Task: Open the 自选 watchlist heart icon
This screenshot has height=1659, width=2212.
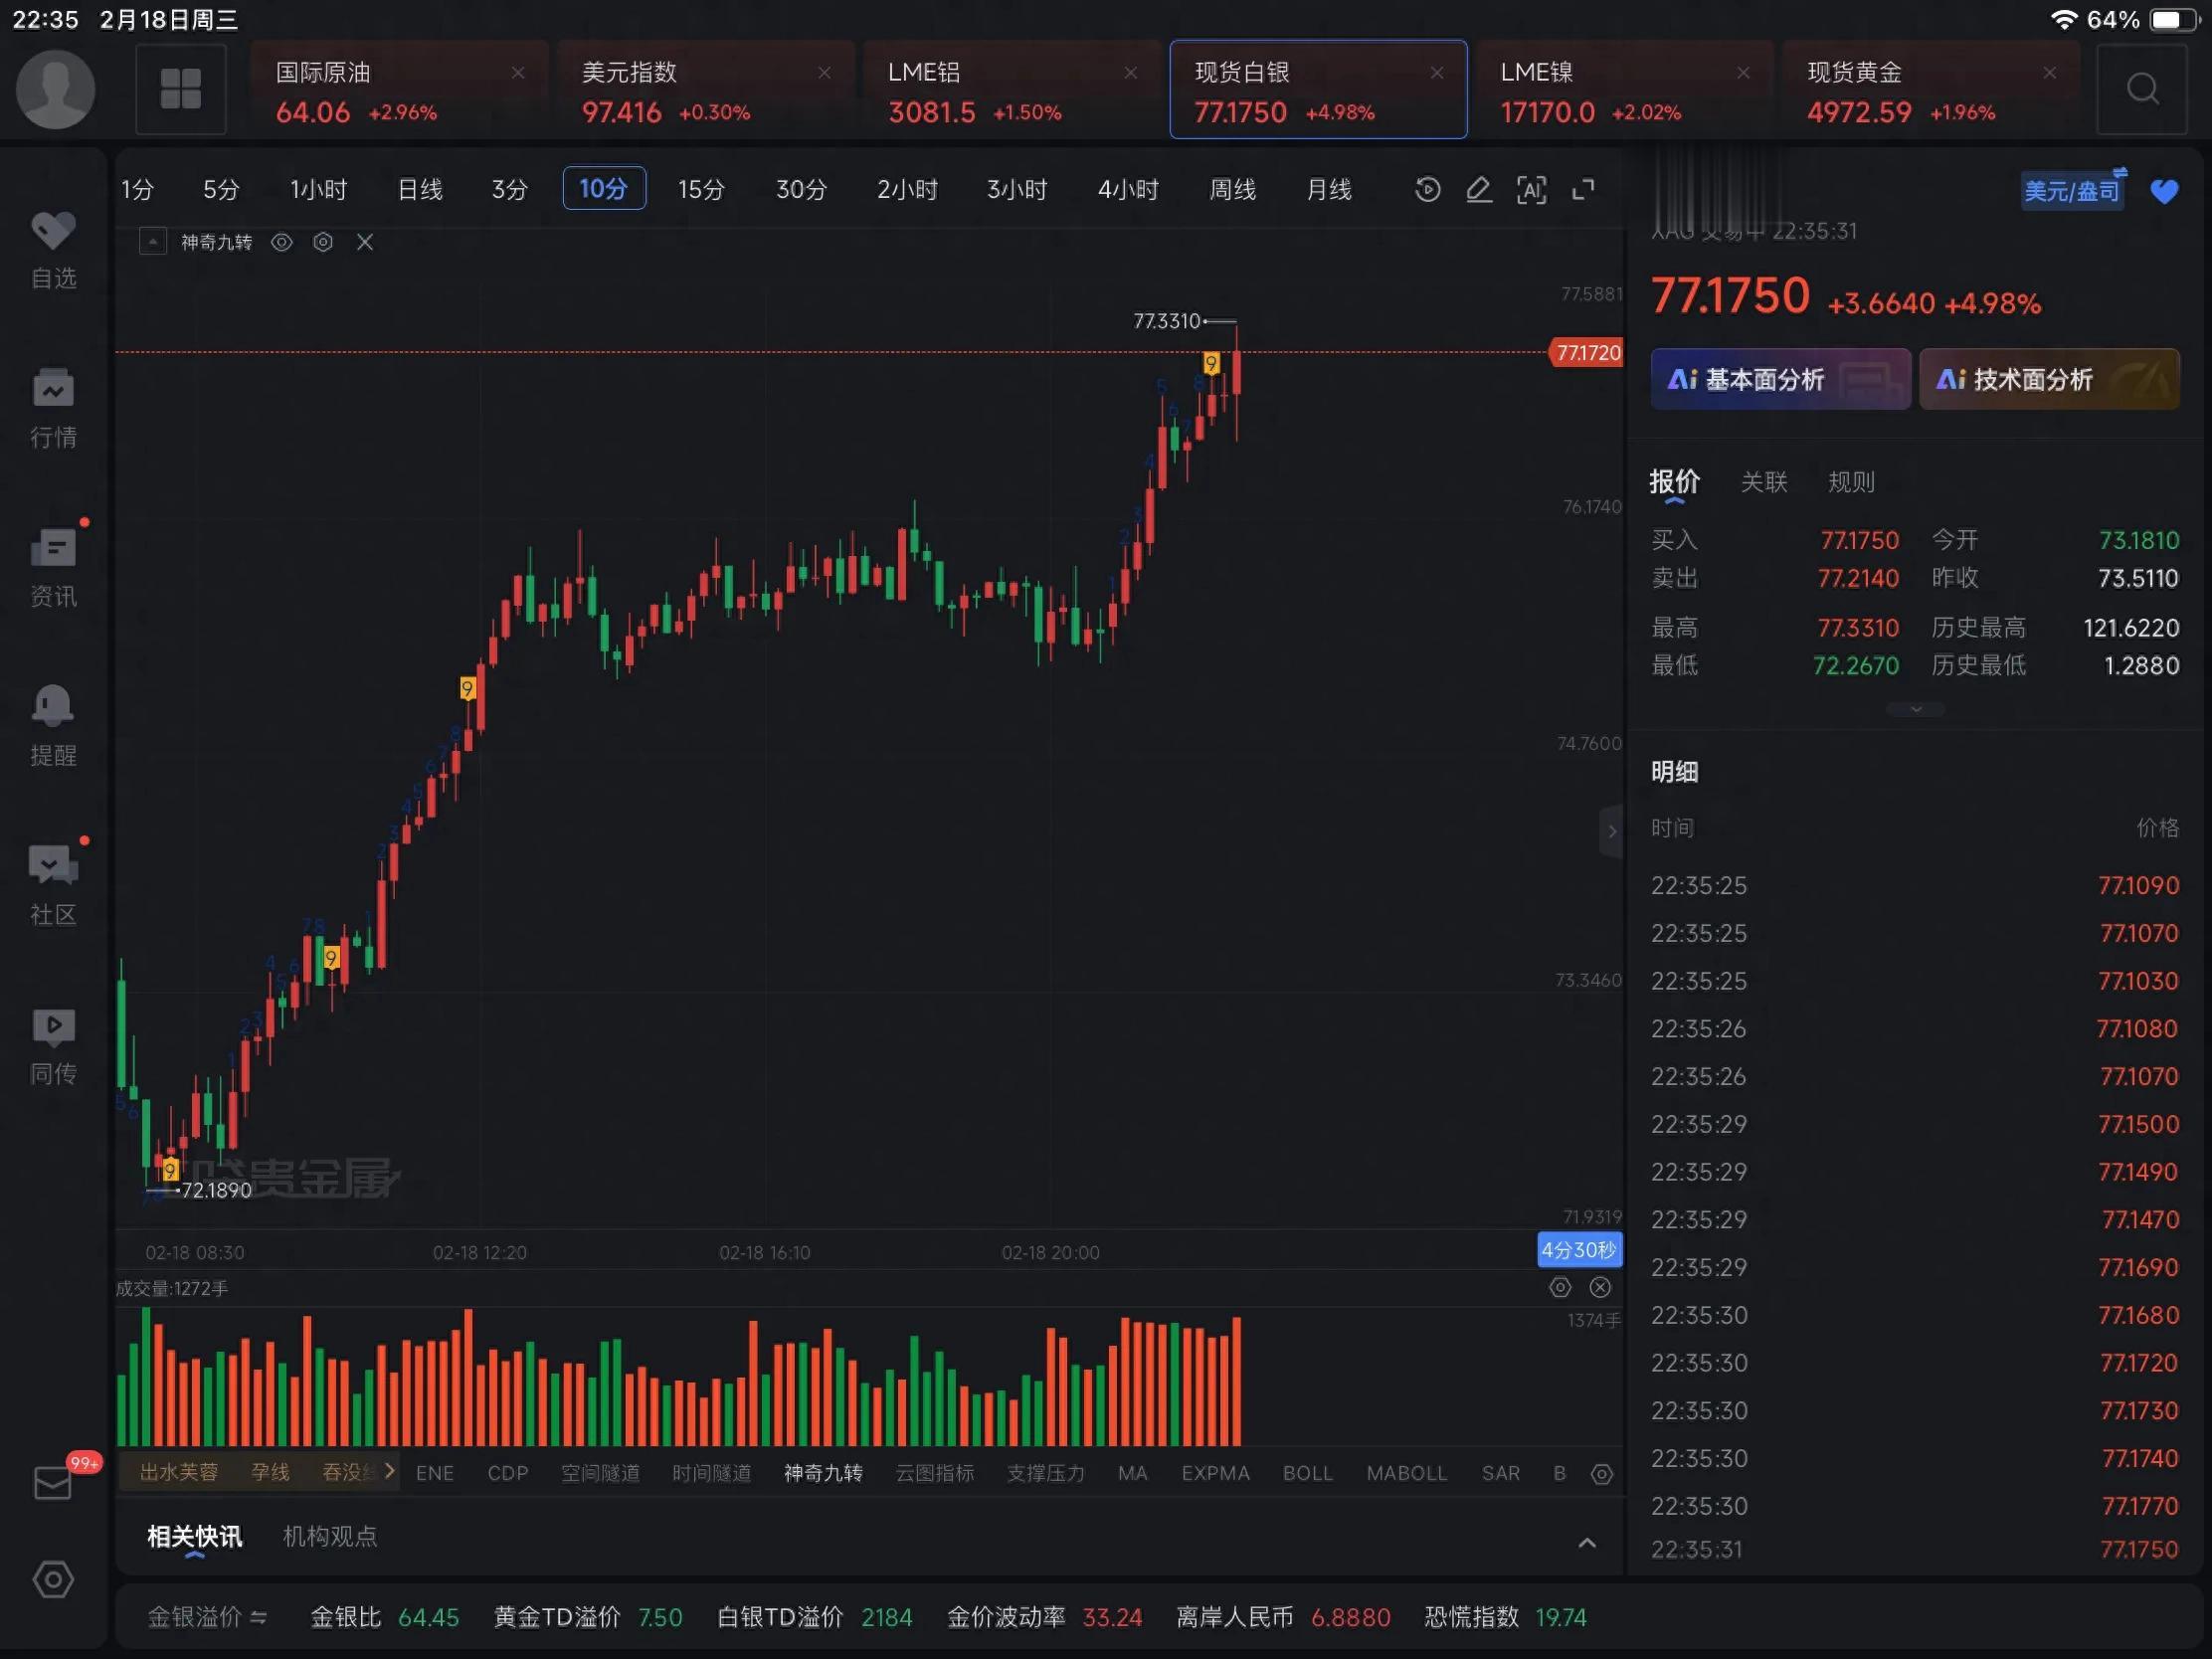Action: pyautogui.click(x=53, y=232)
